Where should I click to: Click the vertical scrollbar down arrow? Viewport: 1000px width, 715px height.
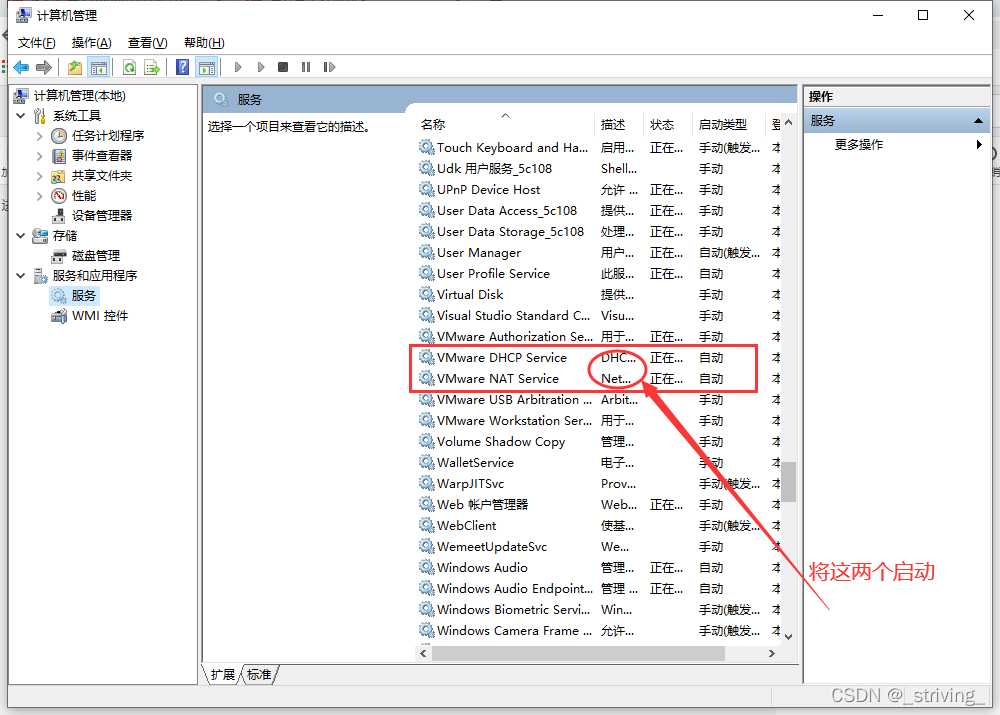[x=789, y=636]
